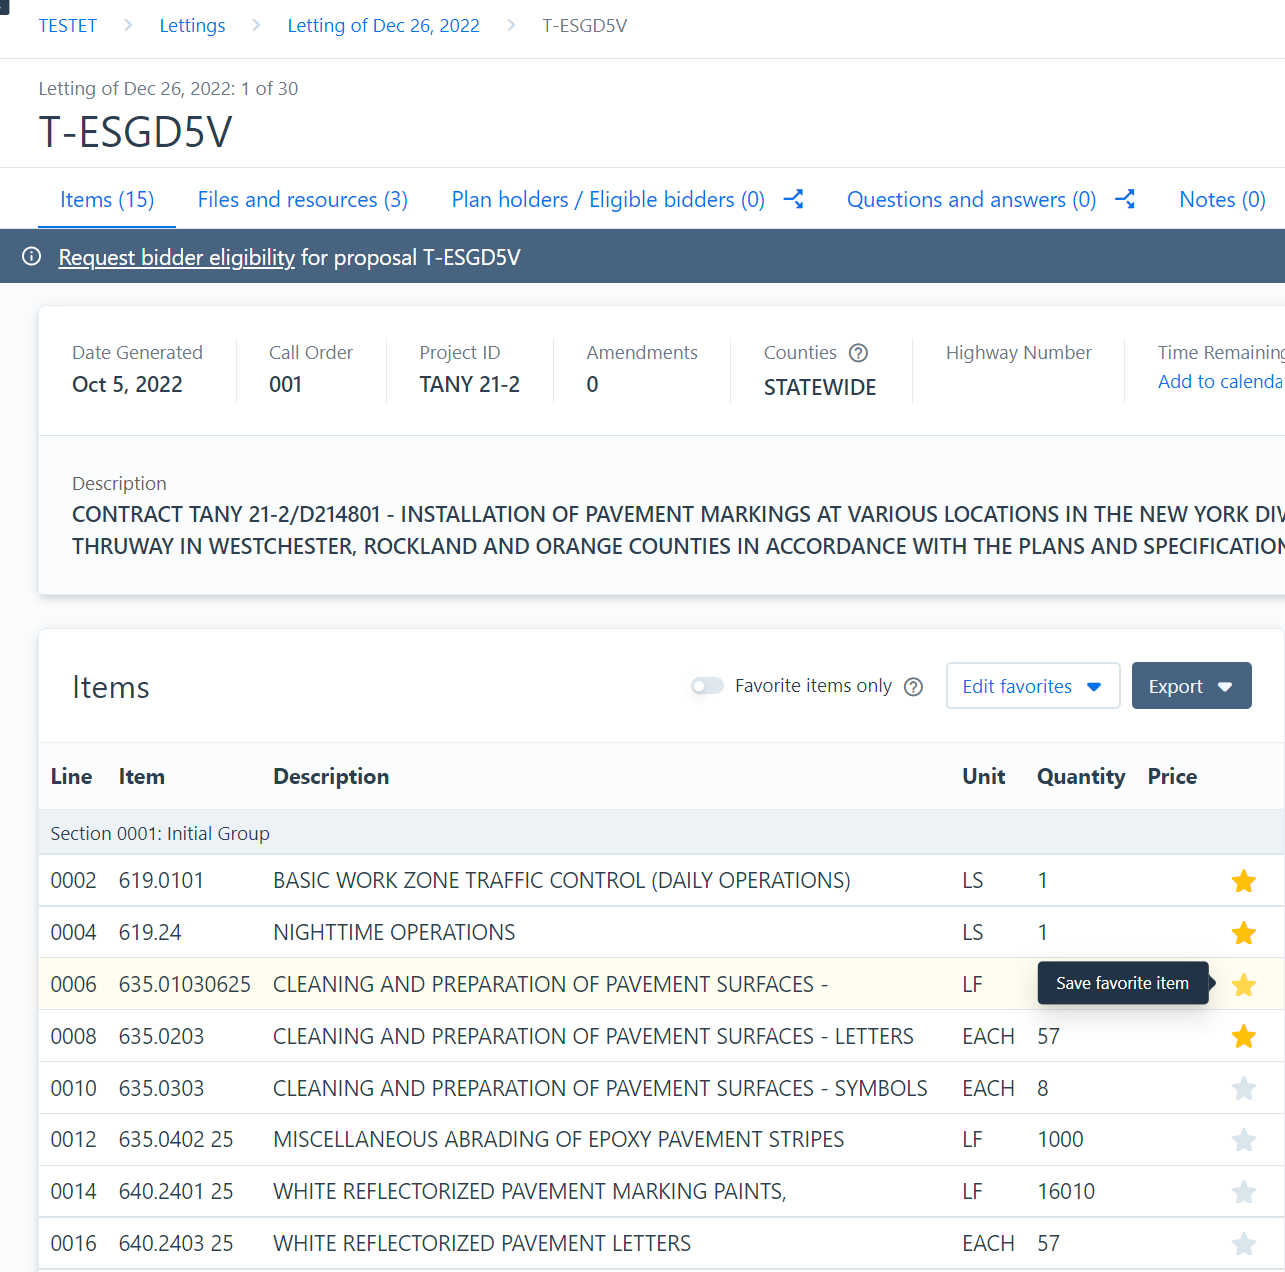Favorite line 0016 White Reflectorized Pavement Letters
Image resolution: width=1285 pixels, height=1272 pixels.
coord(1243,1244)
